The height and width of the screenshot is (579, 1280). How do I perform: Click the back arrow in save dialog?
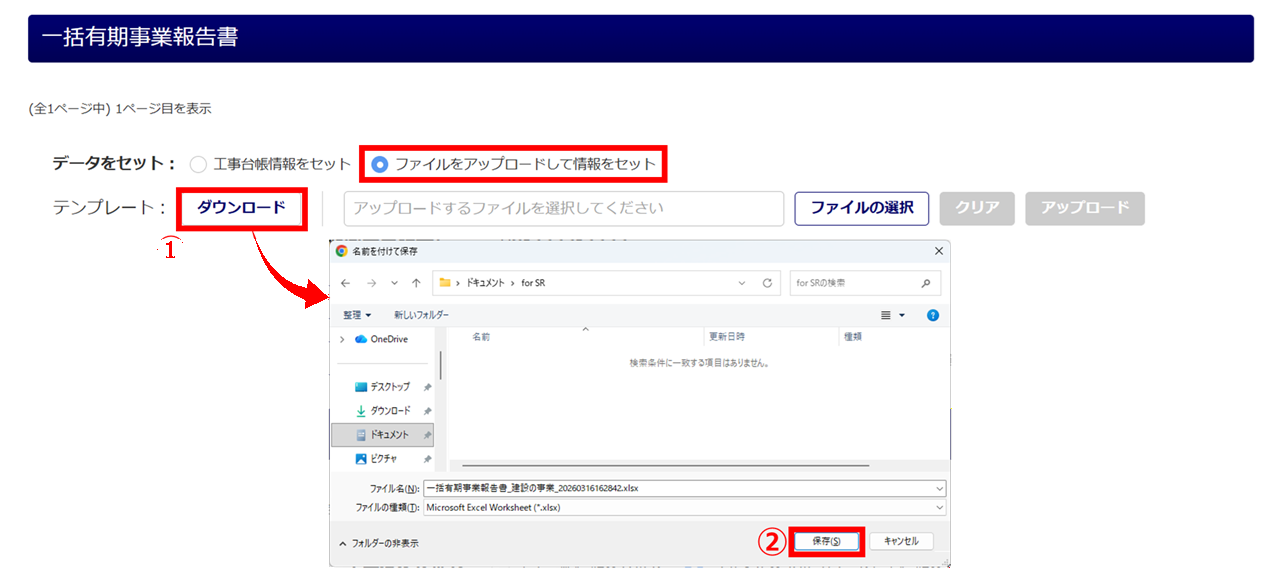[346, 283]
